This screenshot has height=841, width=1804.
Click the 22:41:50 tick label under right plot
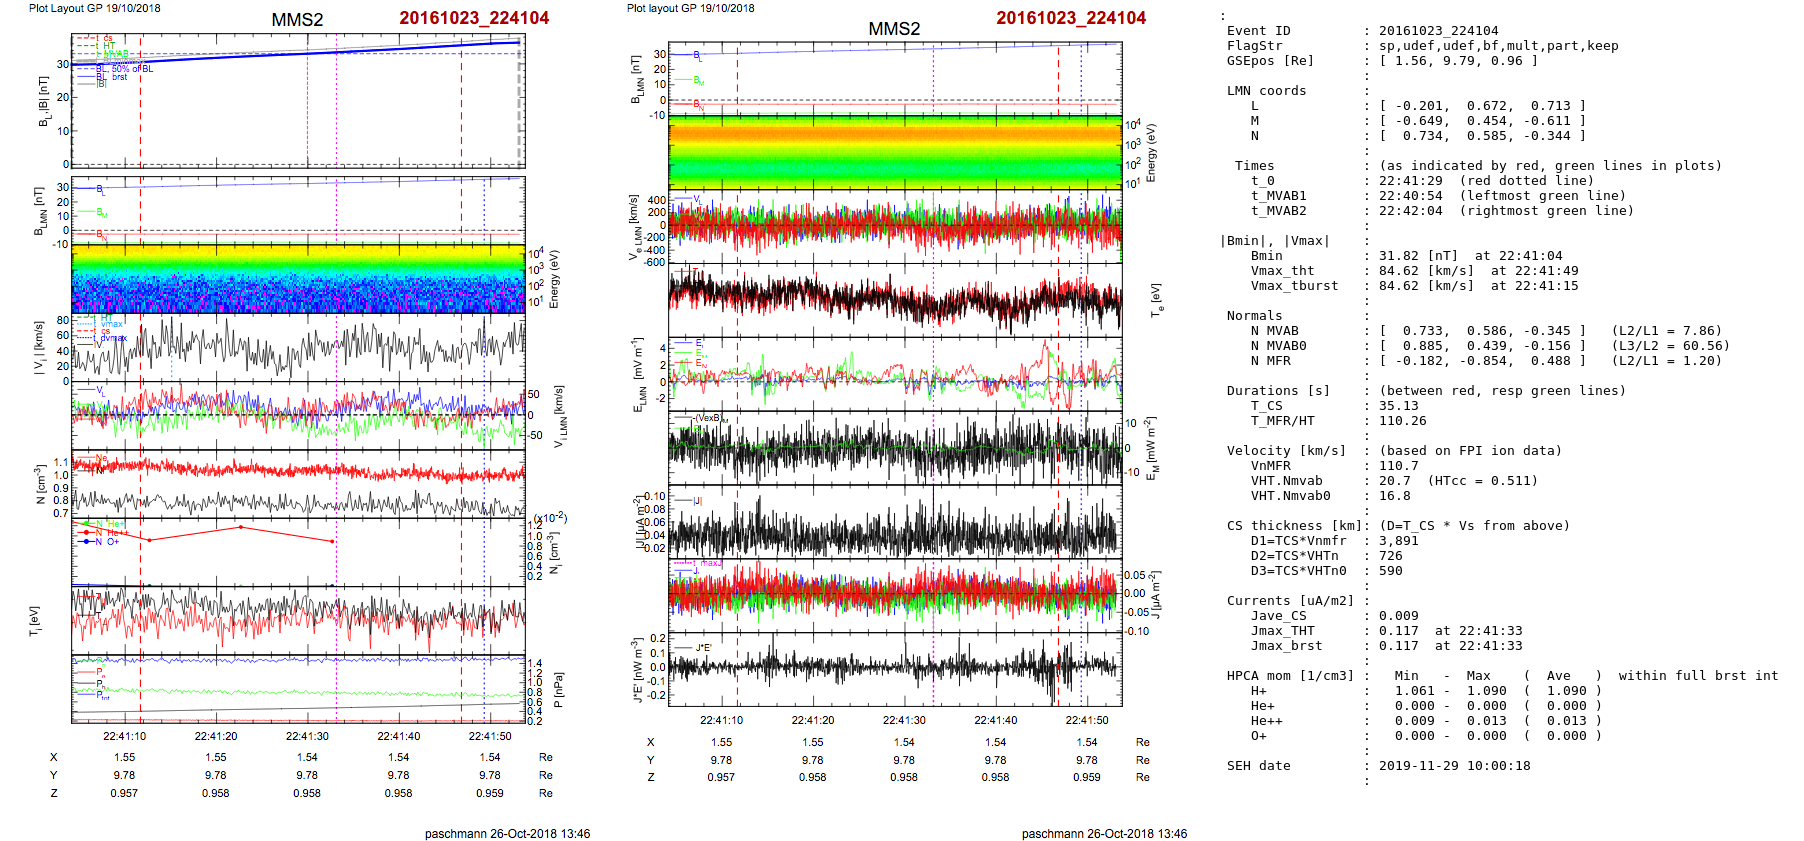(x=1086, y=720)
